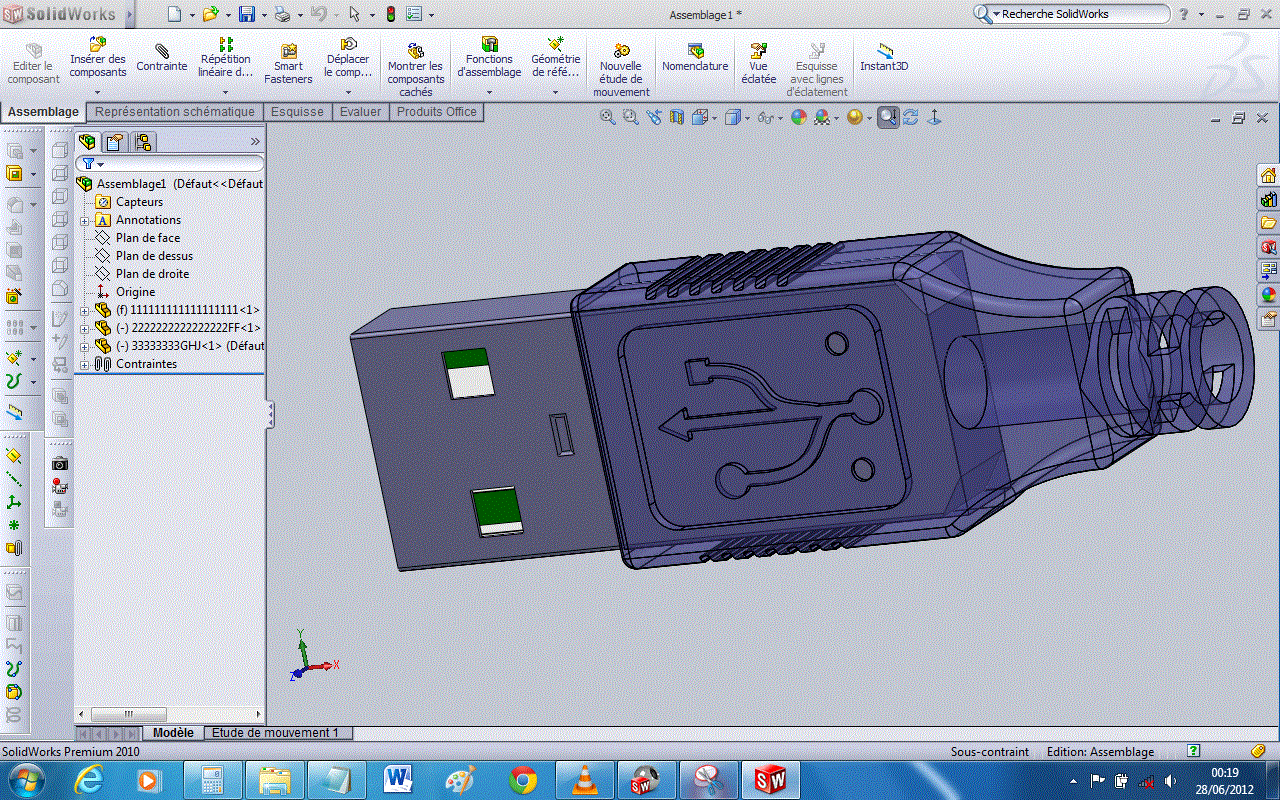Screen dimensions: 1280x800
Task: Open the Help question mark
Action: pos(1185,14)
